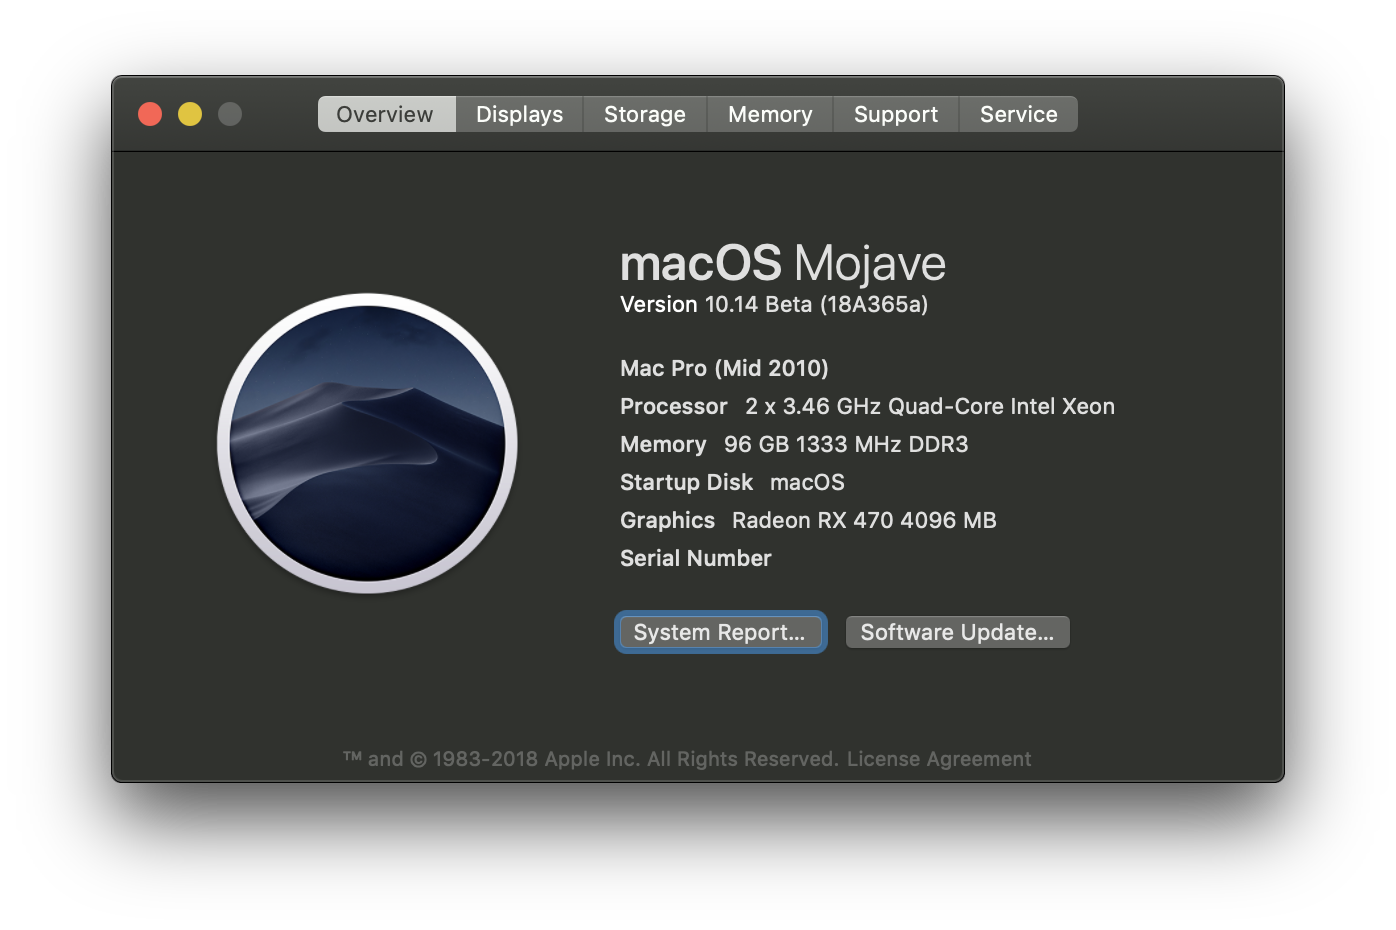Switch to the Overview tab

pos(386,114)
